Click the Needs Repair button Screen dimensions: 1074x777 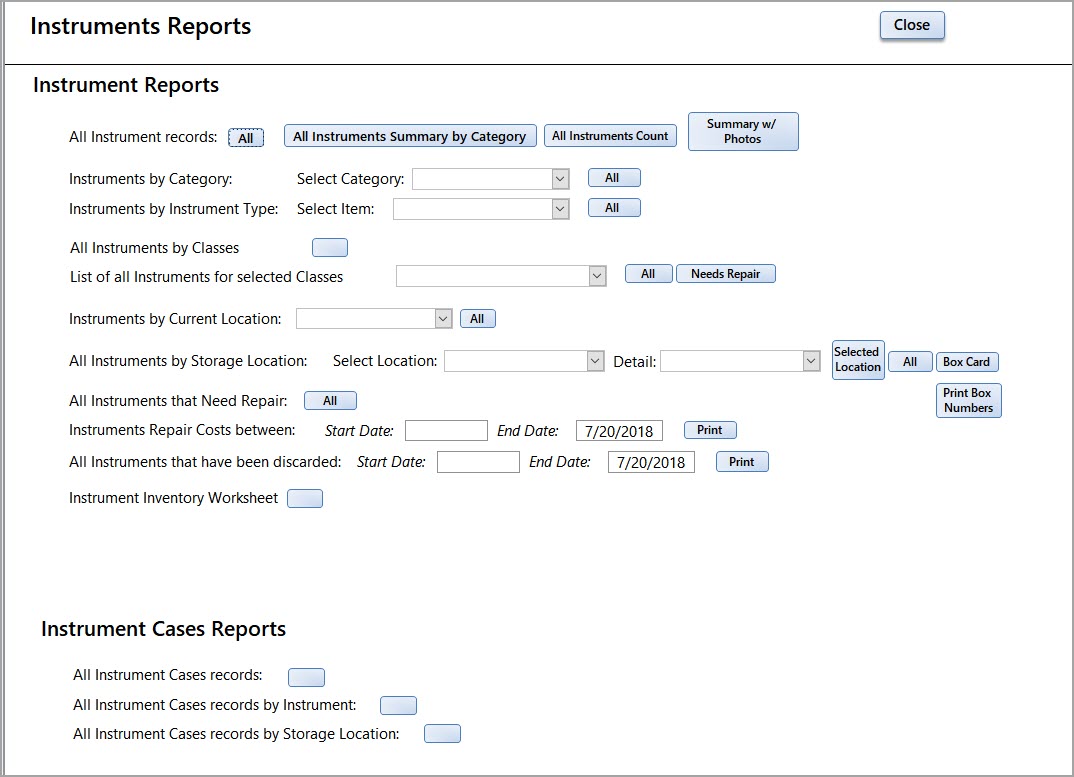tap(726, 273)
